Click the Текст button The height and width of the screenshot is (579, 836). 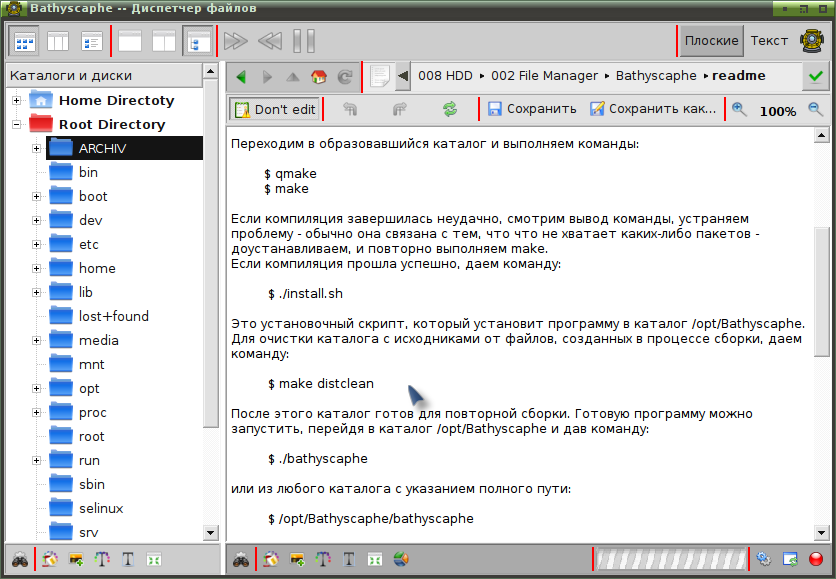pyautogui.click(x=769, y=41)
